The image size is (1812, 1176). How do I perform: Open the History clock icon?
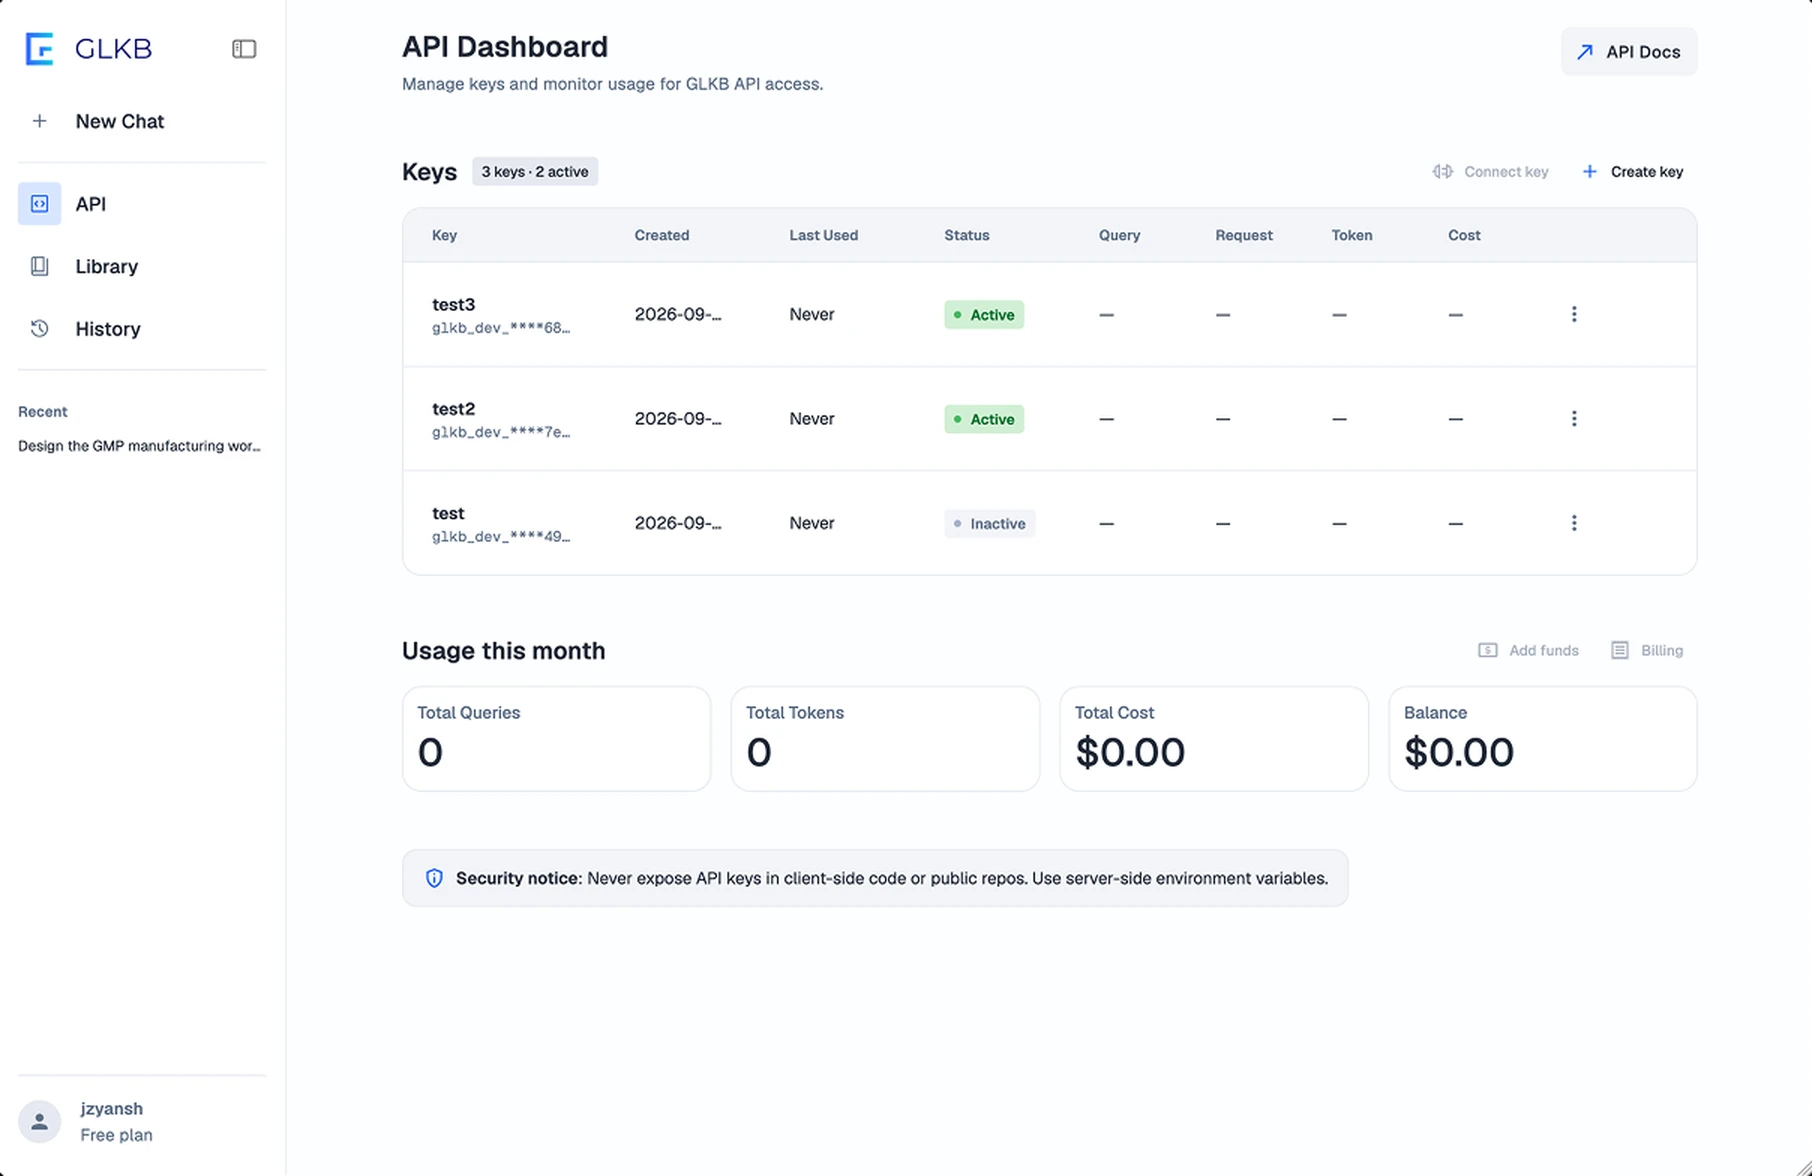click(40, 329)
